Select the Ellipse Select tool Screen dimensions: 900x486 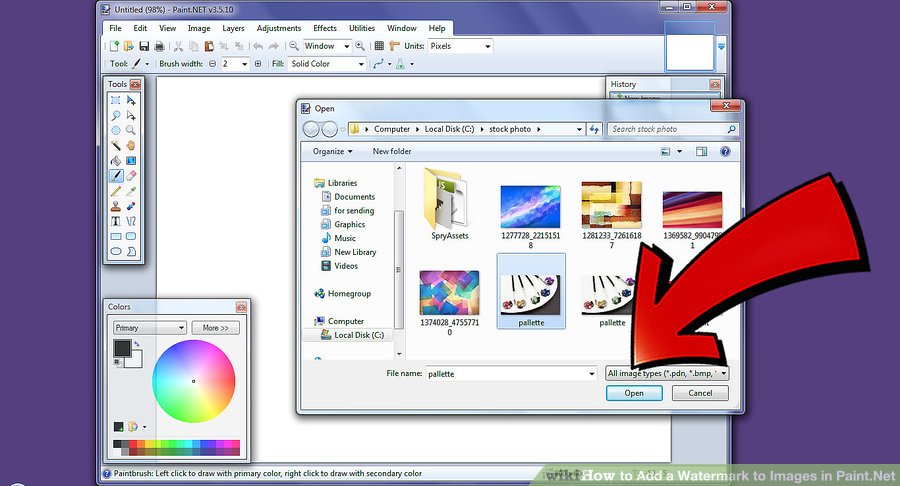tap(116, 130)
